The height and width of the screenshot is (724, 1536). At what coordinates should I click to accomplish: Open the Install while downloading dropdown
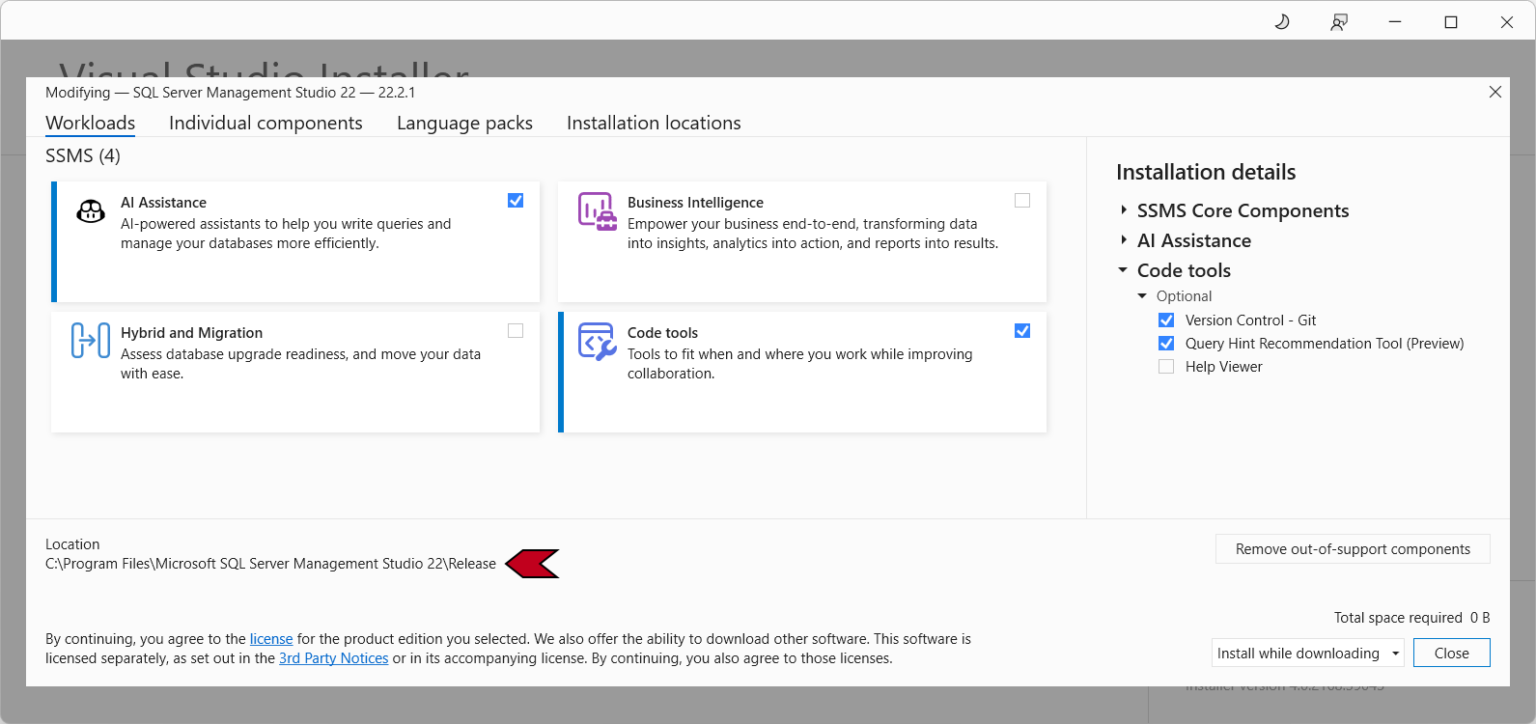coord(1396,652)
